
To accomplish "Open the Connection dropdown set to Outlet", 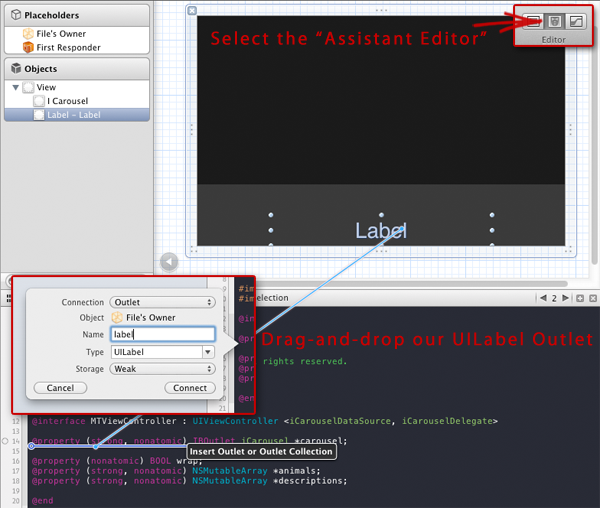I will click(162, 302).
